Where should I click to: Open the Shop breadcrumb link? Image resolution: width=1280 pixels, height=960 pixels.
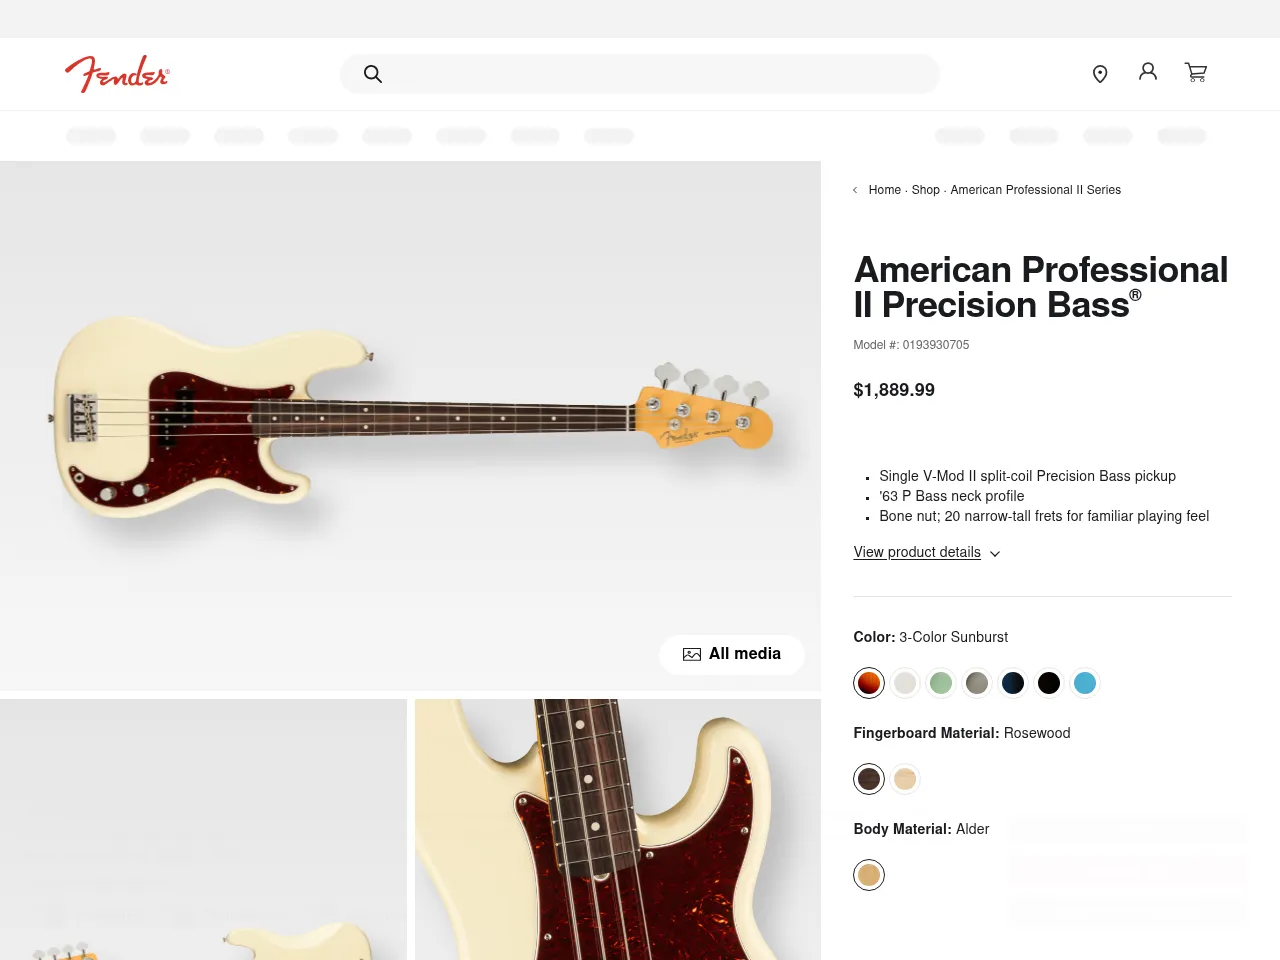click(x=925, y=190)
